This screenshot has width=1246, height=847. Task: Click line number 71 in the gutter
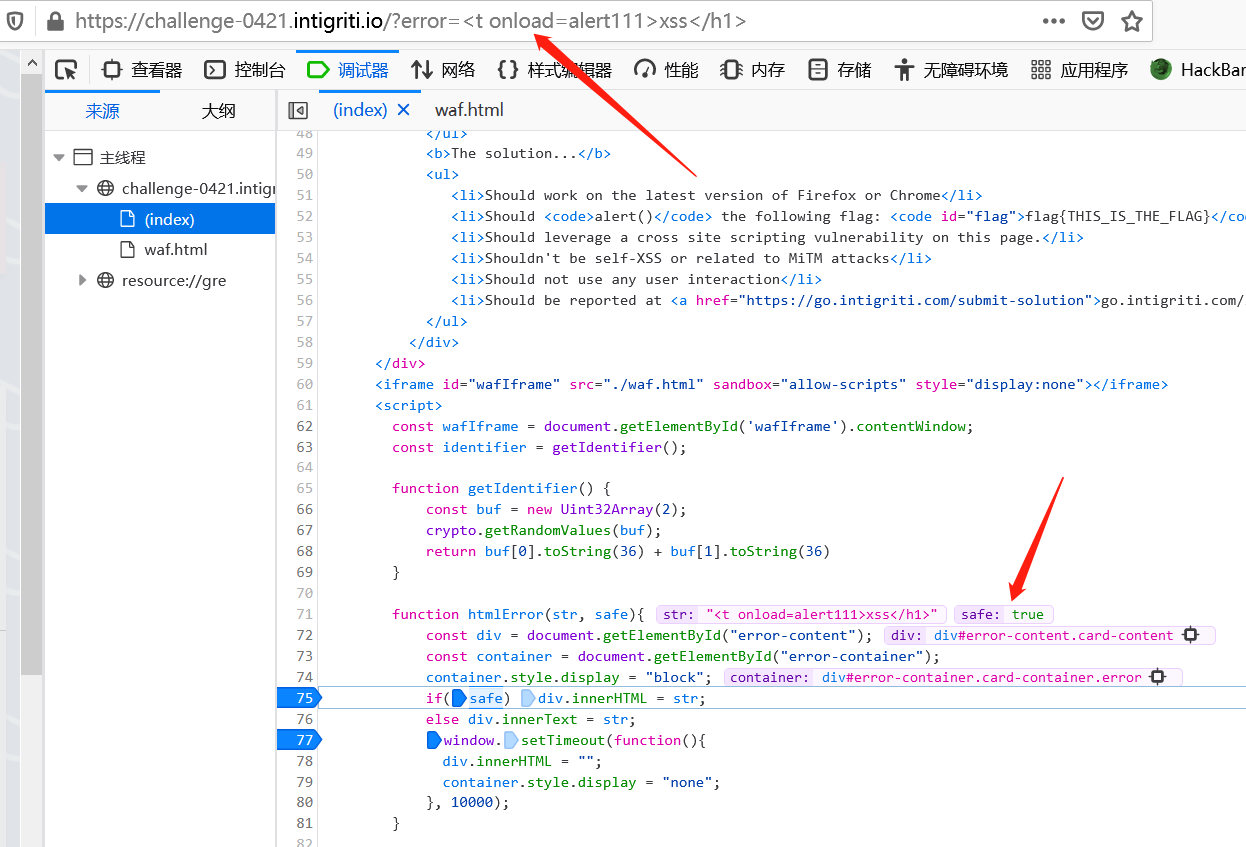coord(304,614)
